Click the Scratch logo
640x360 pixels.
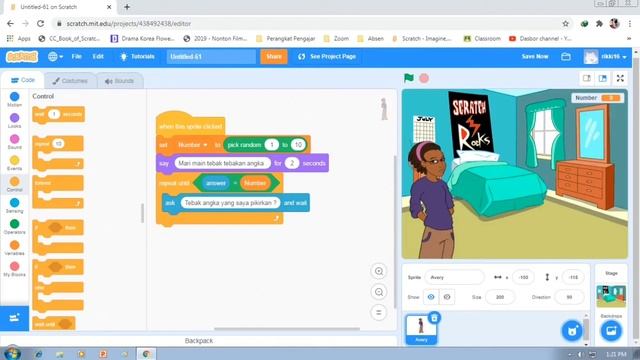pyautogui.click(x=22, y=56)
